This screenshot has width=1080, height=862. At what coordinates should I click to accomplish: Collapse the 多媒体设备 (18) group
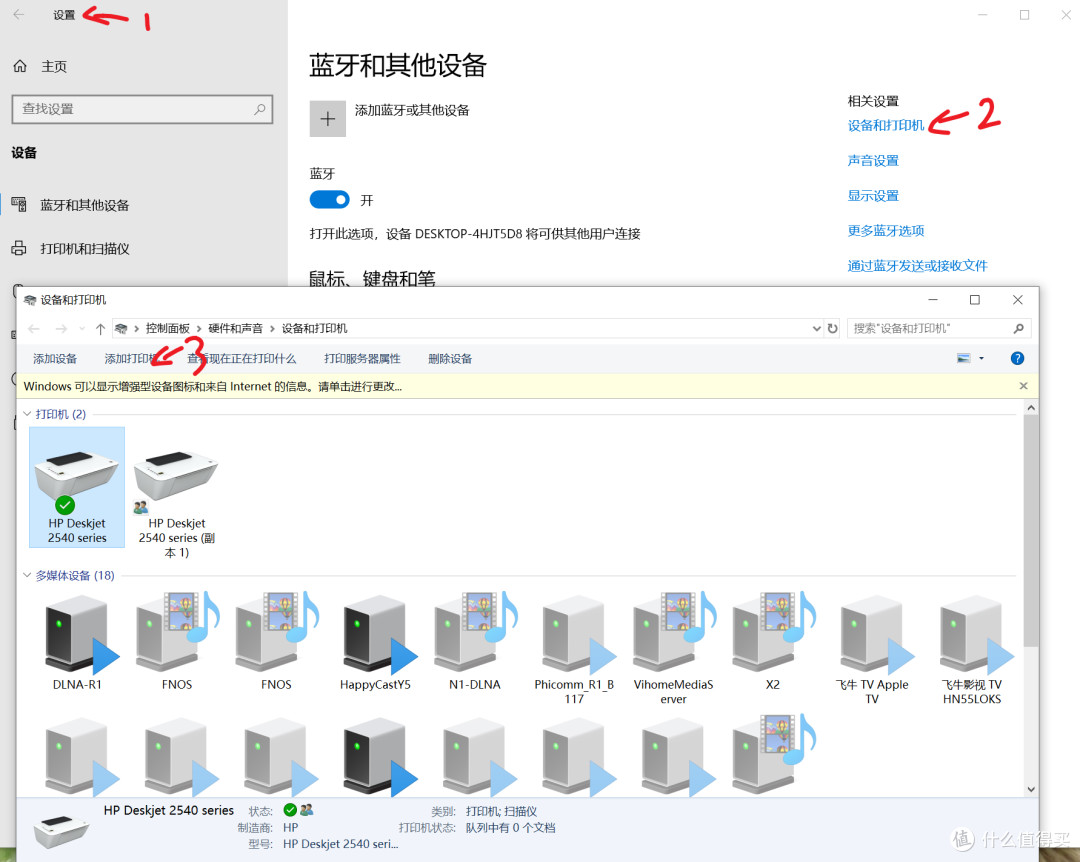(x=28, y=575)
